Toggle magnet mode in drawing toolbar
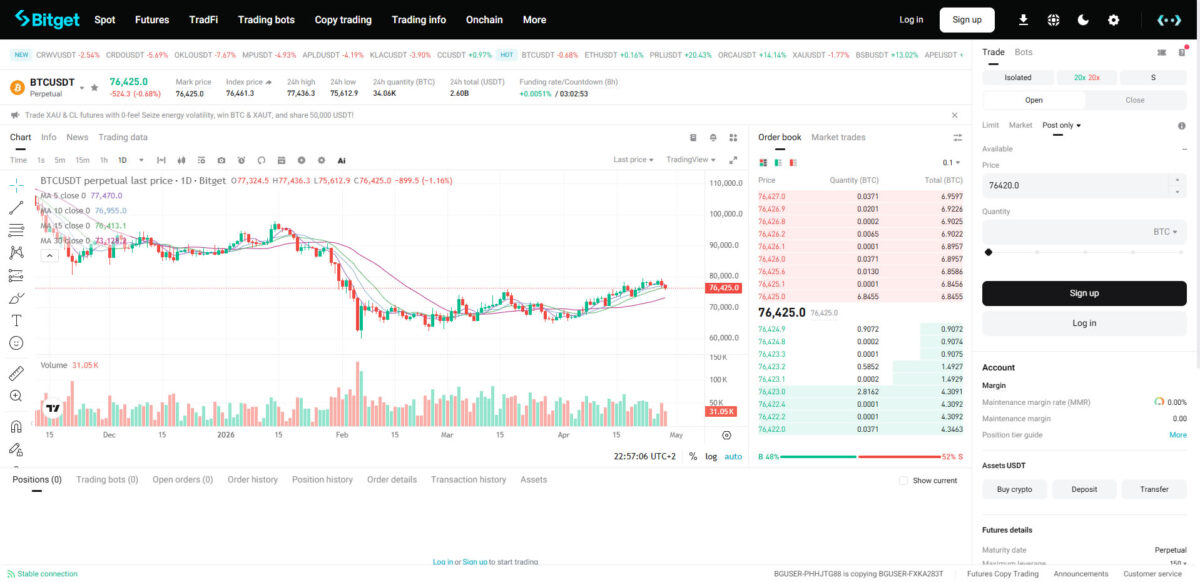Image resolution: width=1200 pixels, height=582 pixels. pyautogui.click(x=16, y=426)
